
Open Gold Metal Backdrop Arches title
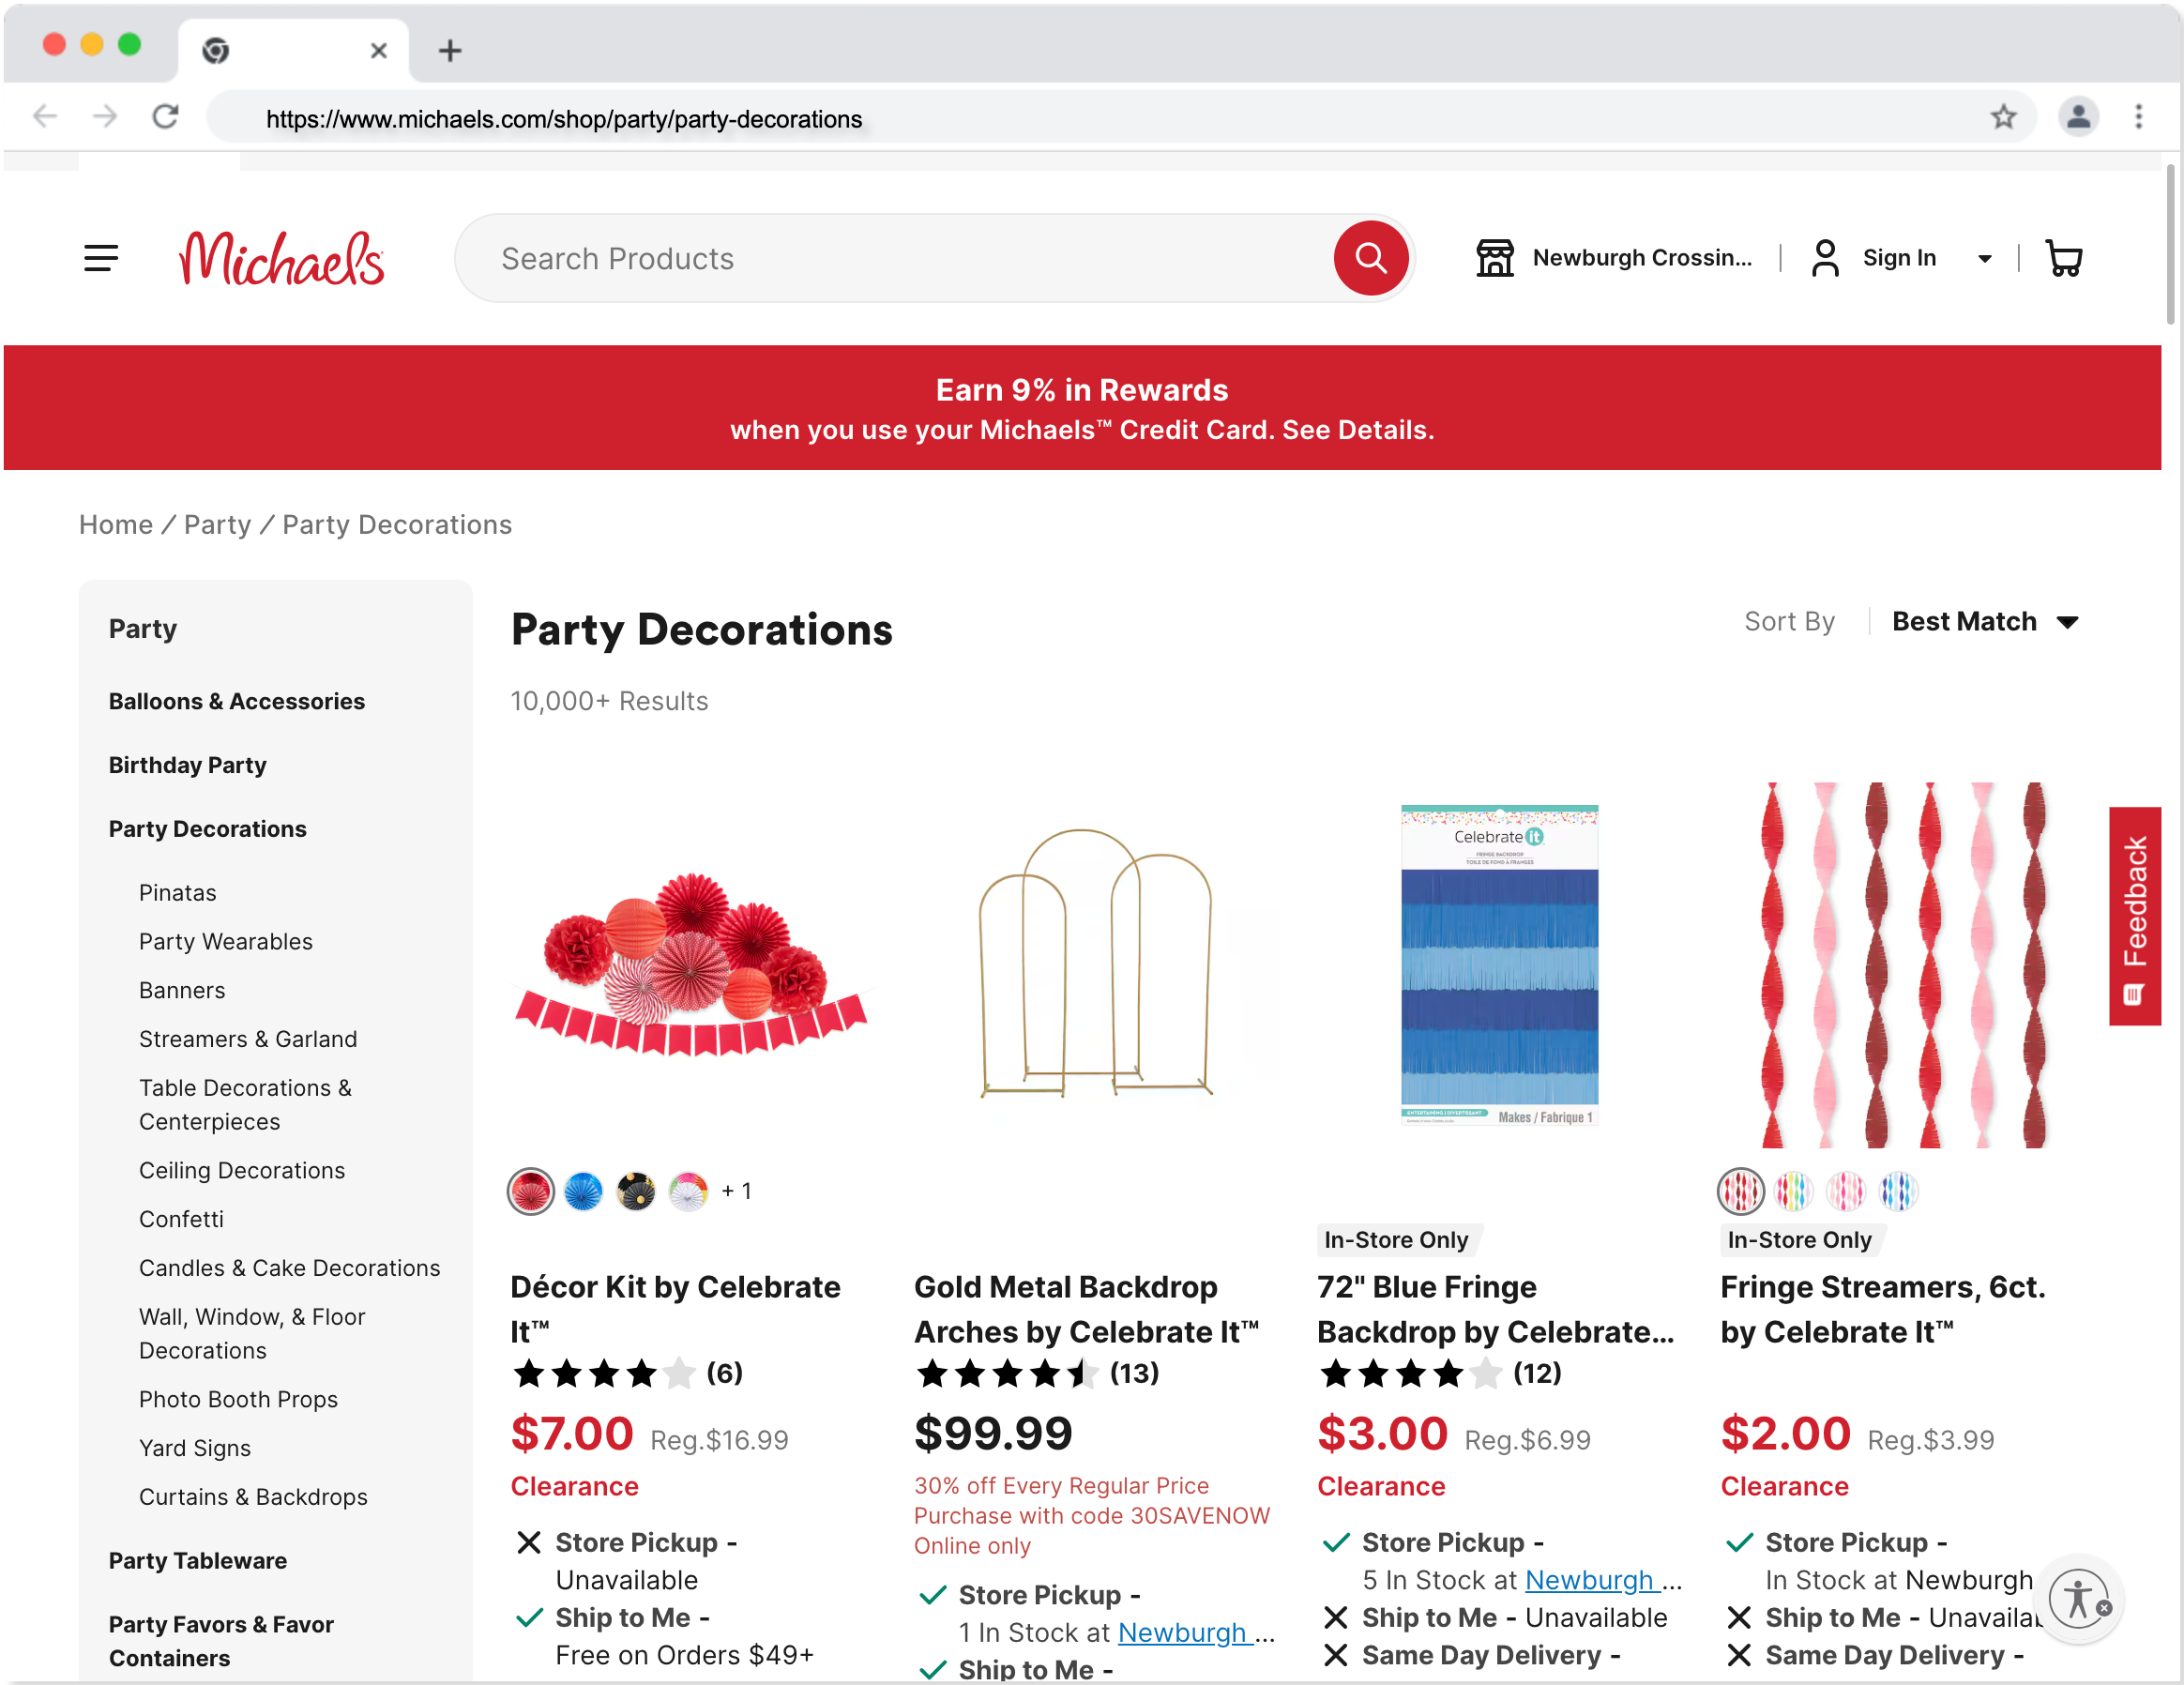[x=1087, y=1309]
